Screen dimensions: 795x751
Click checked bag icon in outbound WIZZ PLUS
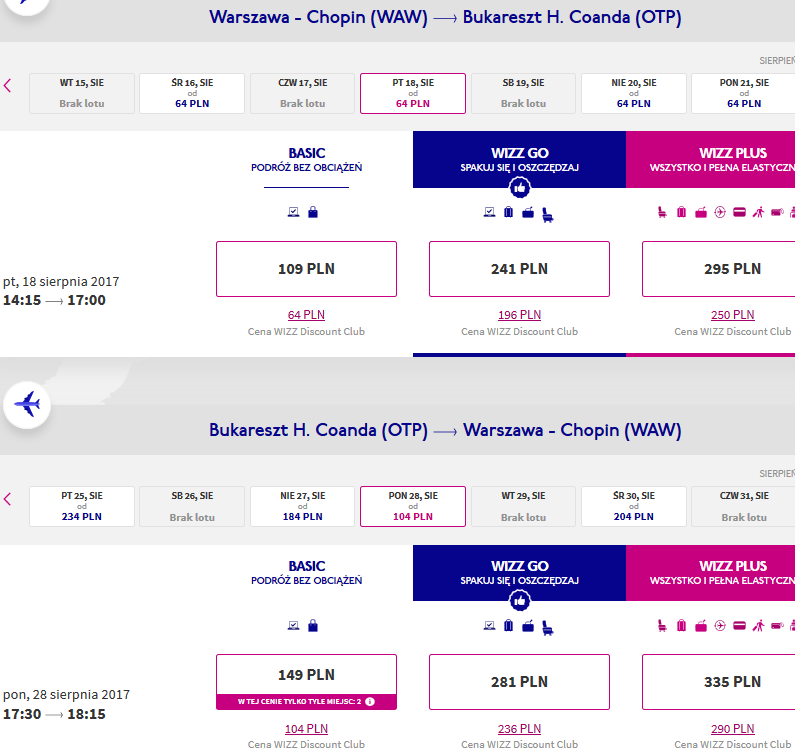(681, 212)
